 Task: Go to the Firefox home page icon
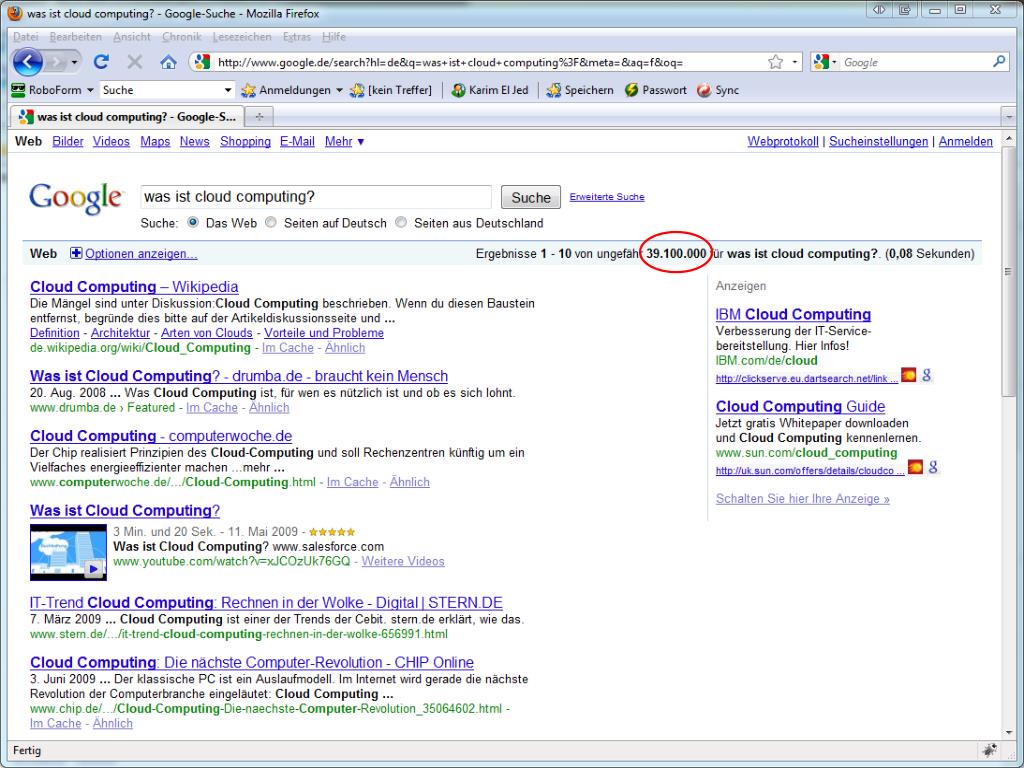pyautogui.click(x=168, y=62)
